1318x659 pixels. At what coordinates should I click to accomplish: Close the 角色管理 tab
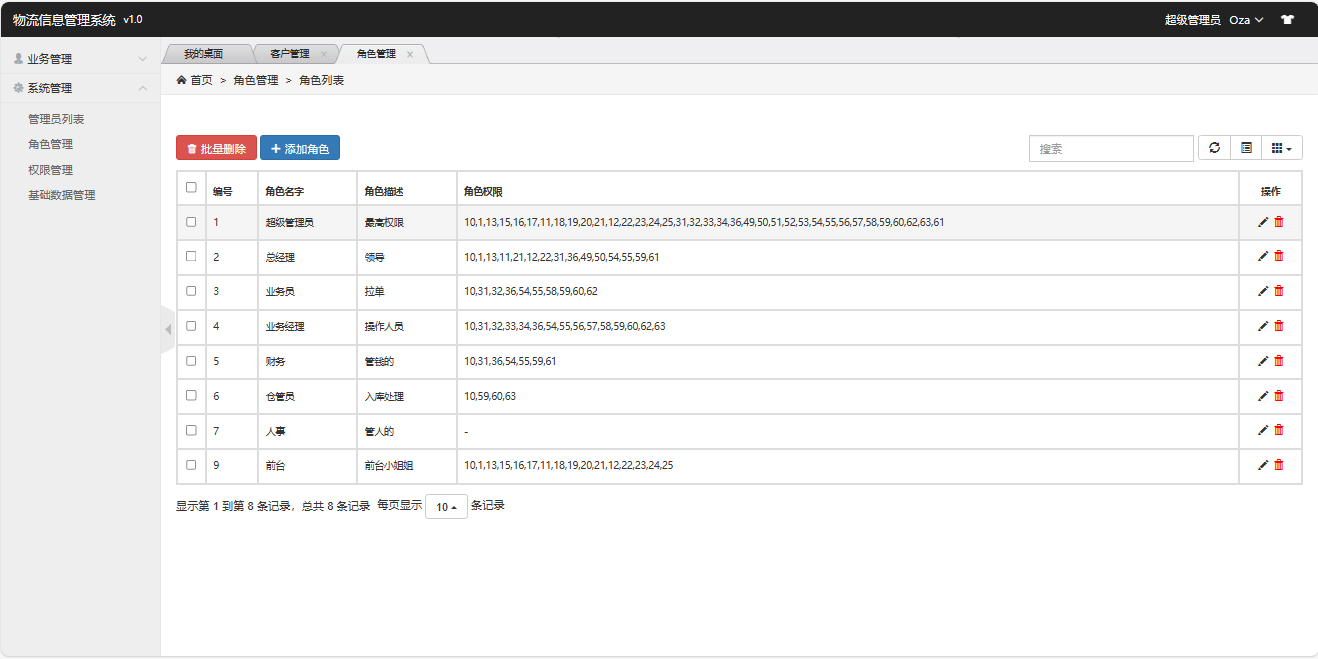(x=410, y=54)
